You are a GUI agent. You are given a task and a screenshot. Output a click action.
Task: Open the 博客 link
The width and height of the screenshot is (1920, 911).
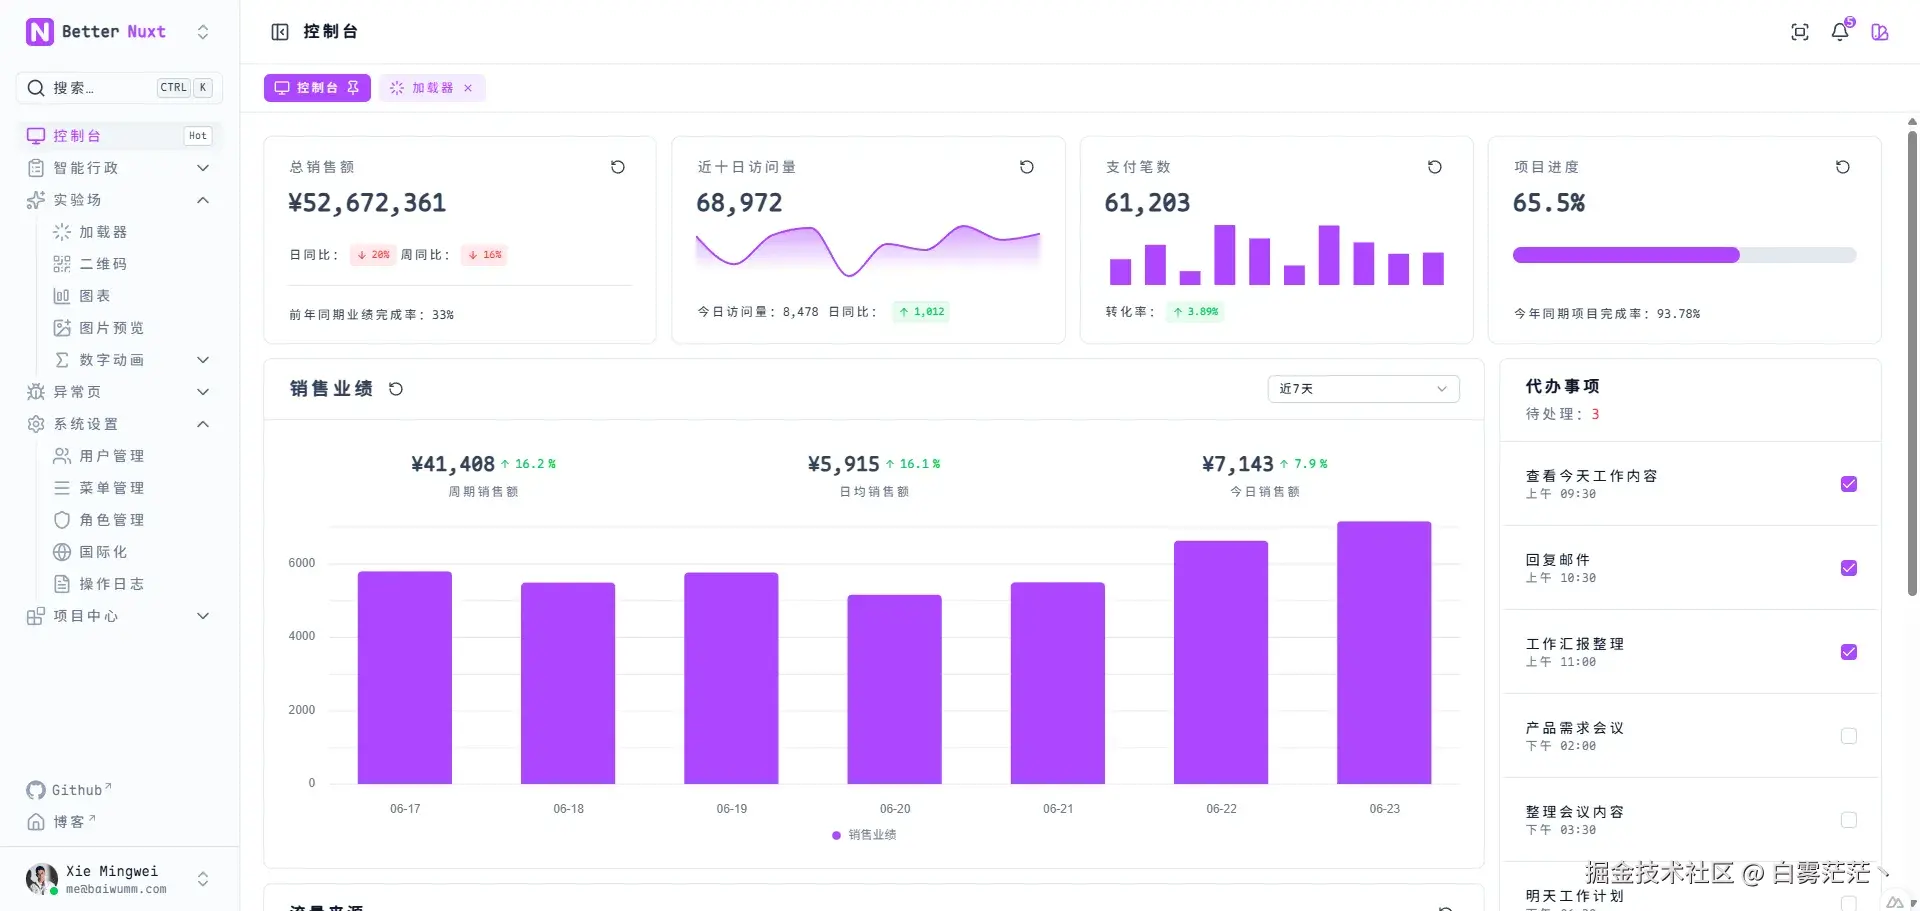[61, 822]
